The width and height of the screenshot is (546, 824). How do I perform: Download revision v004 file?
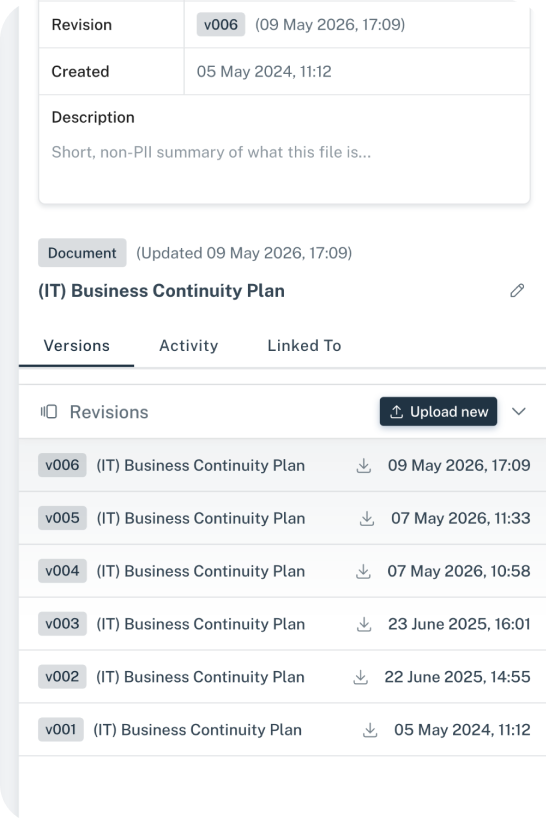[x=363, y=571]
